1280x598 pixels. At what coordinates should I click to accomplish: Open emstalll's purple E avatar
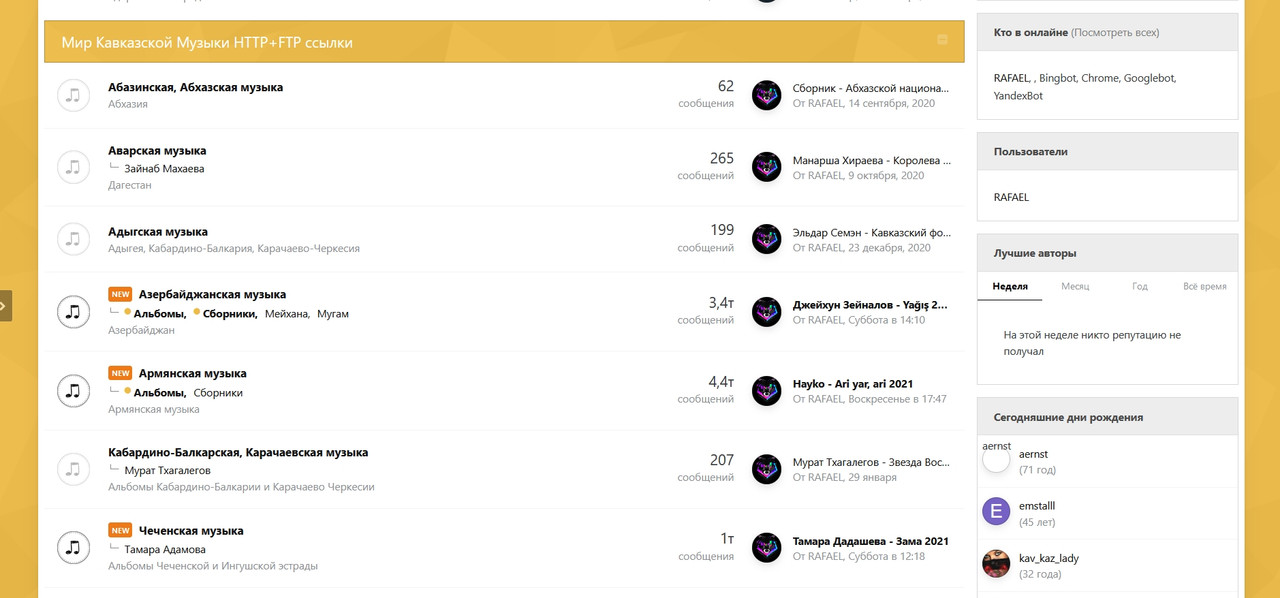click(x=996, y=512)
